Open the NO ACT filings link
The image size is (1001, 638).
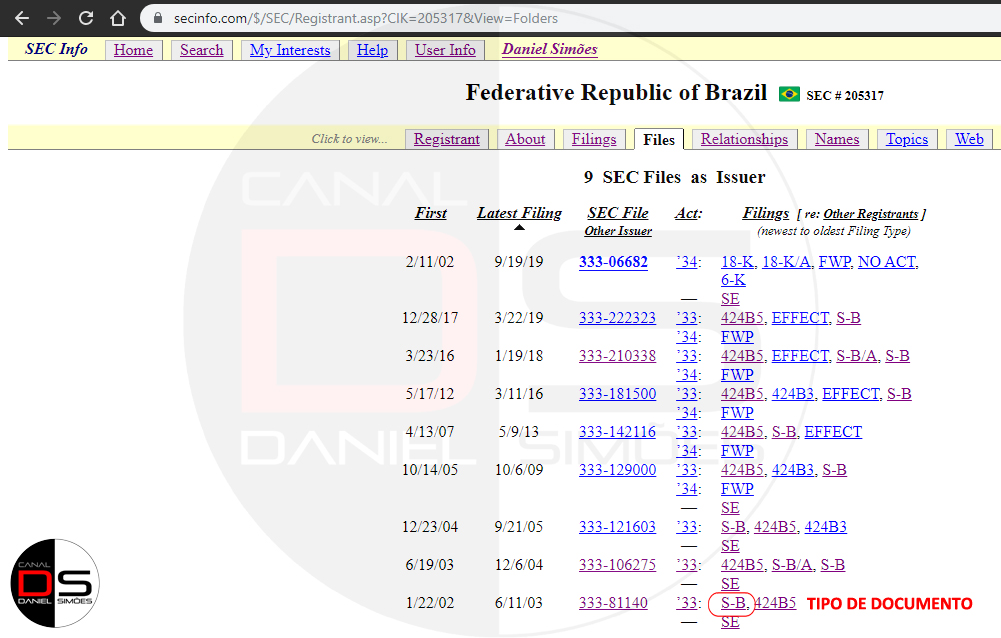click(x=887, y=262)
